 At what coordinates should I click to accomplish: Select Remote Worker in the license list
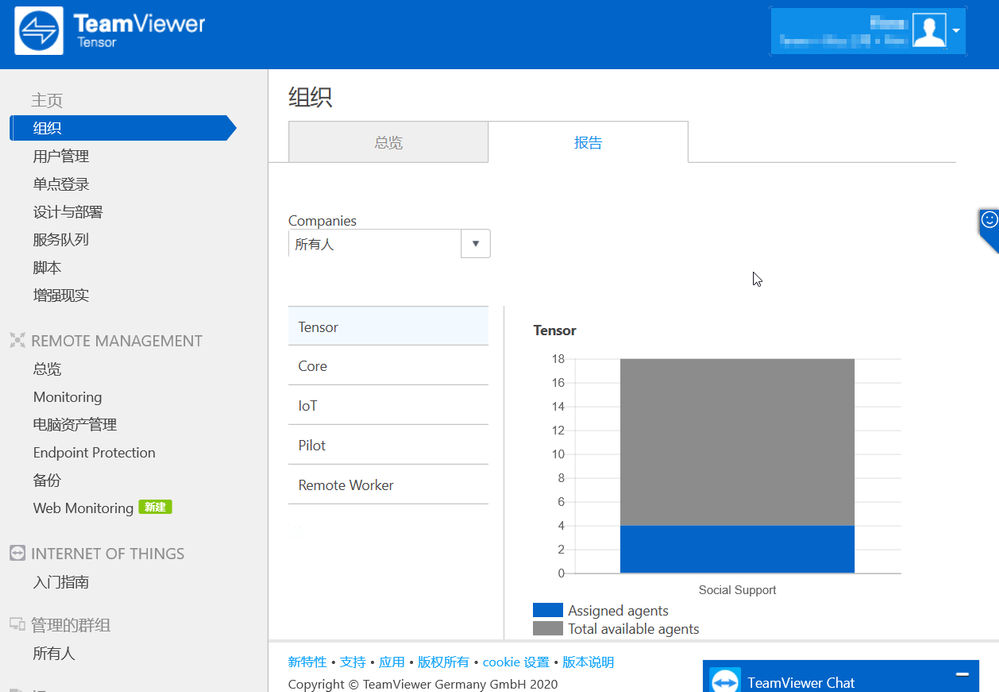pos(388,485)
